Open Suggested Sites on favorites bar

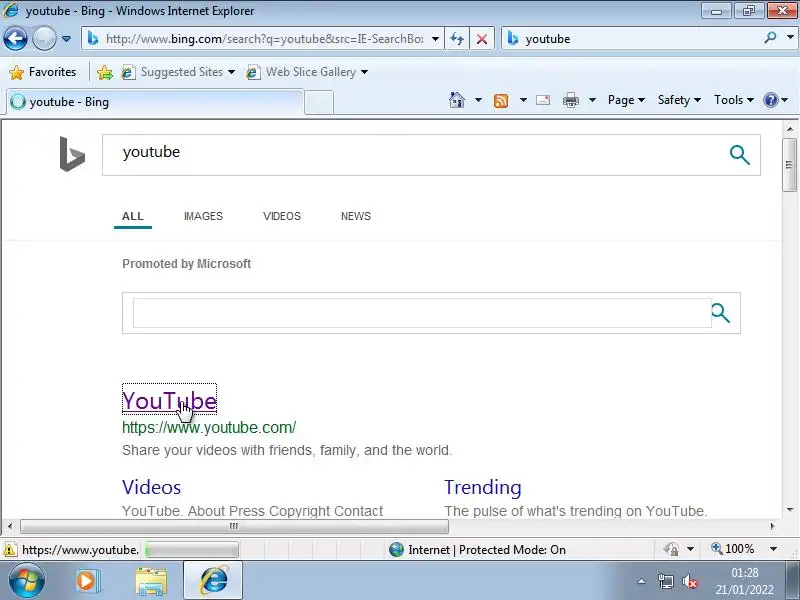coord(178,72)
